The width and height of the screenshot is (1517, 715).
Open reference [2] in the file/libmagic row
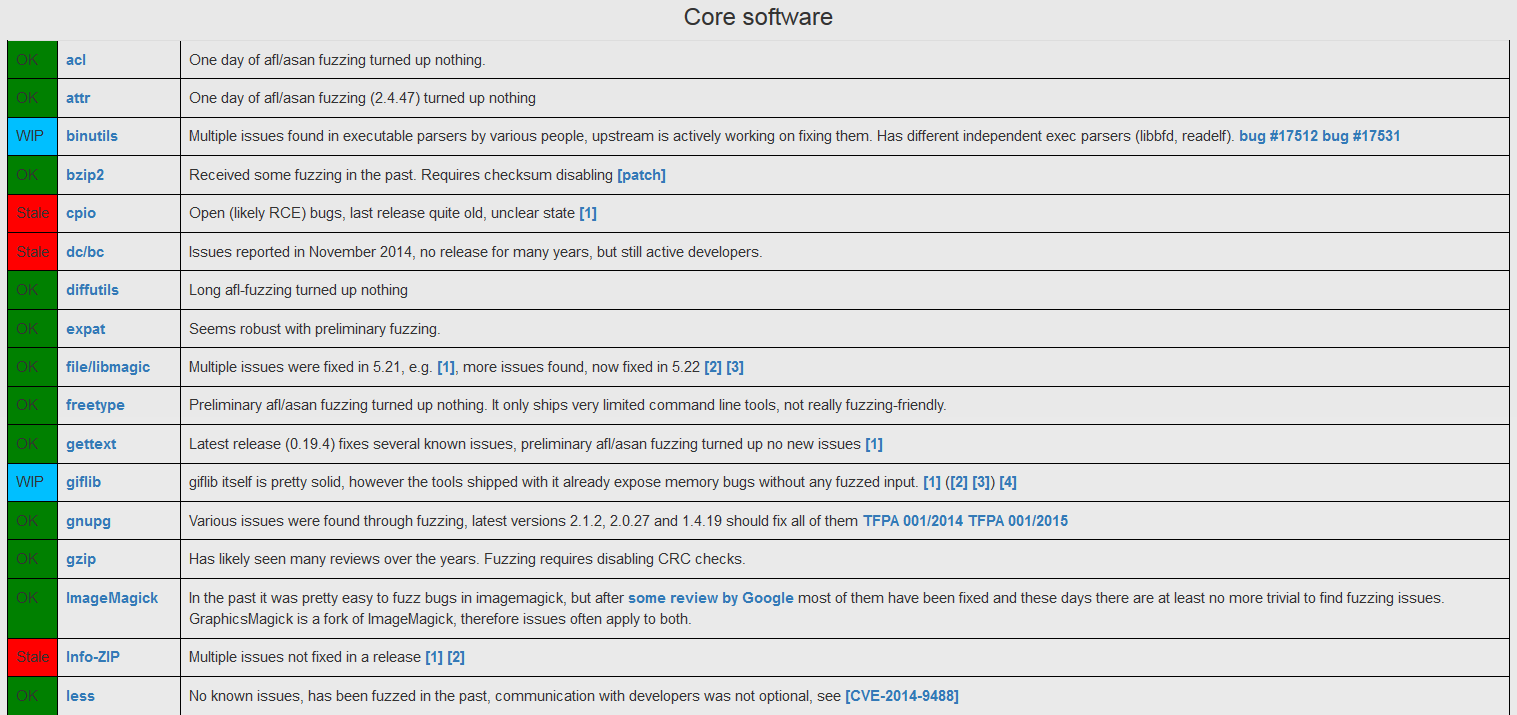click(x=713, y=367)
